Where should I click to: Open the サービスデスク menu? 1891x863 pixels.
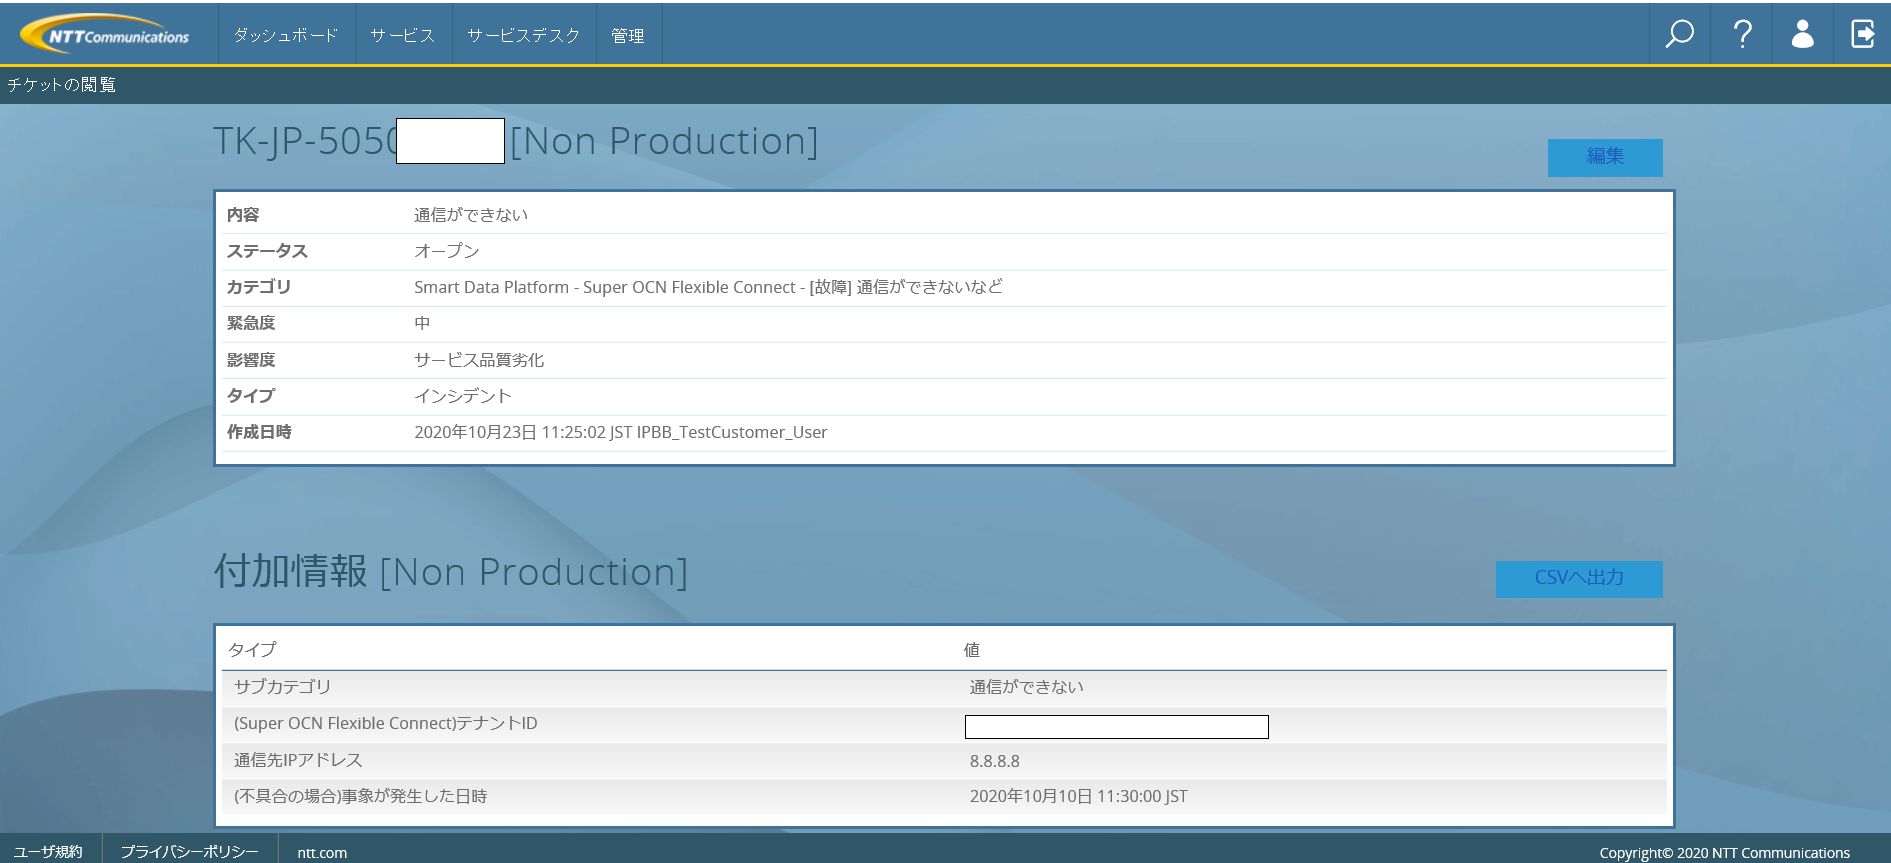click(x=524, y=35)
